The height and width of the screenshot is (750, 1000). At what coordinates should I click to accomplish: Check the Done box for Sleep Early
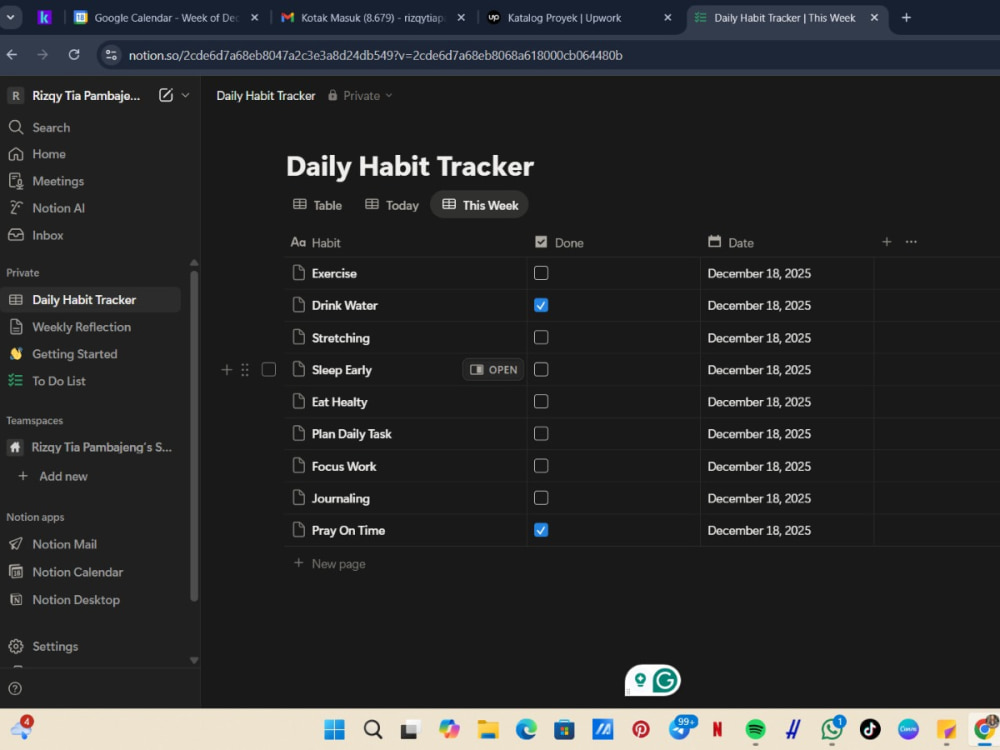(541, 369)
